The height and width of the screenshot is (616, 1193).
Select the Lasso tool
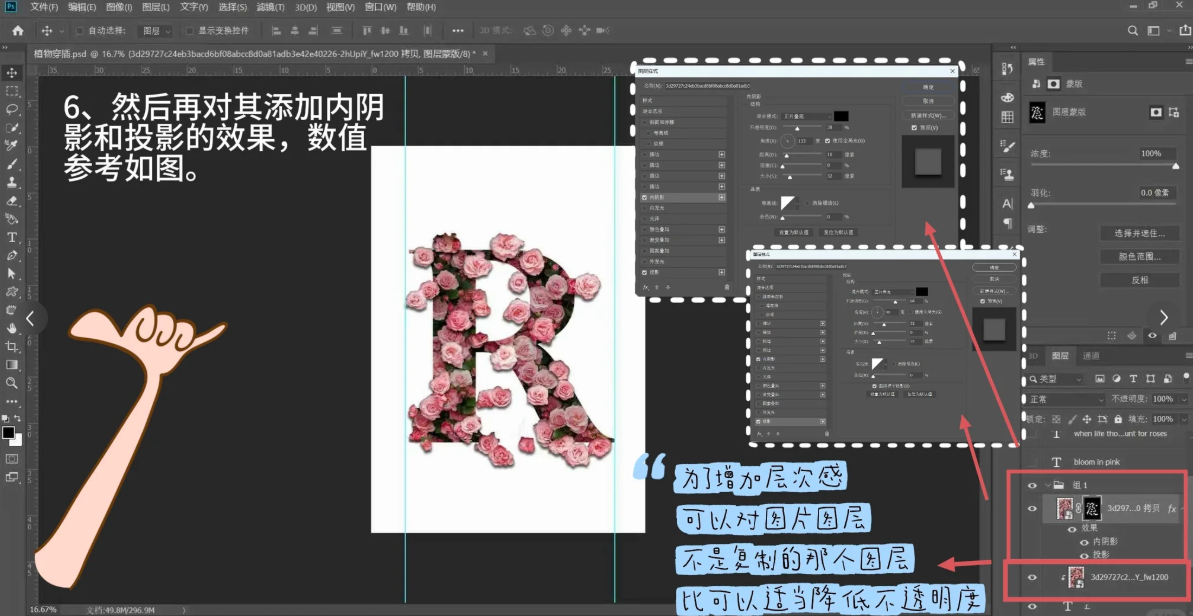coord(12,109)
